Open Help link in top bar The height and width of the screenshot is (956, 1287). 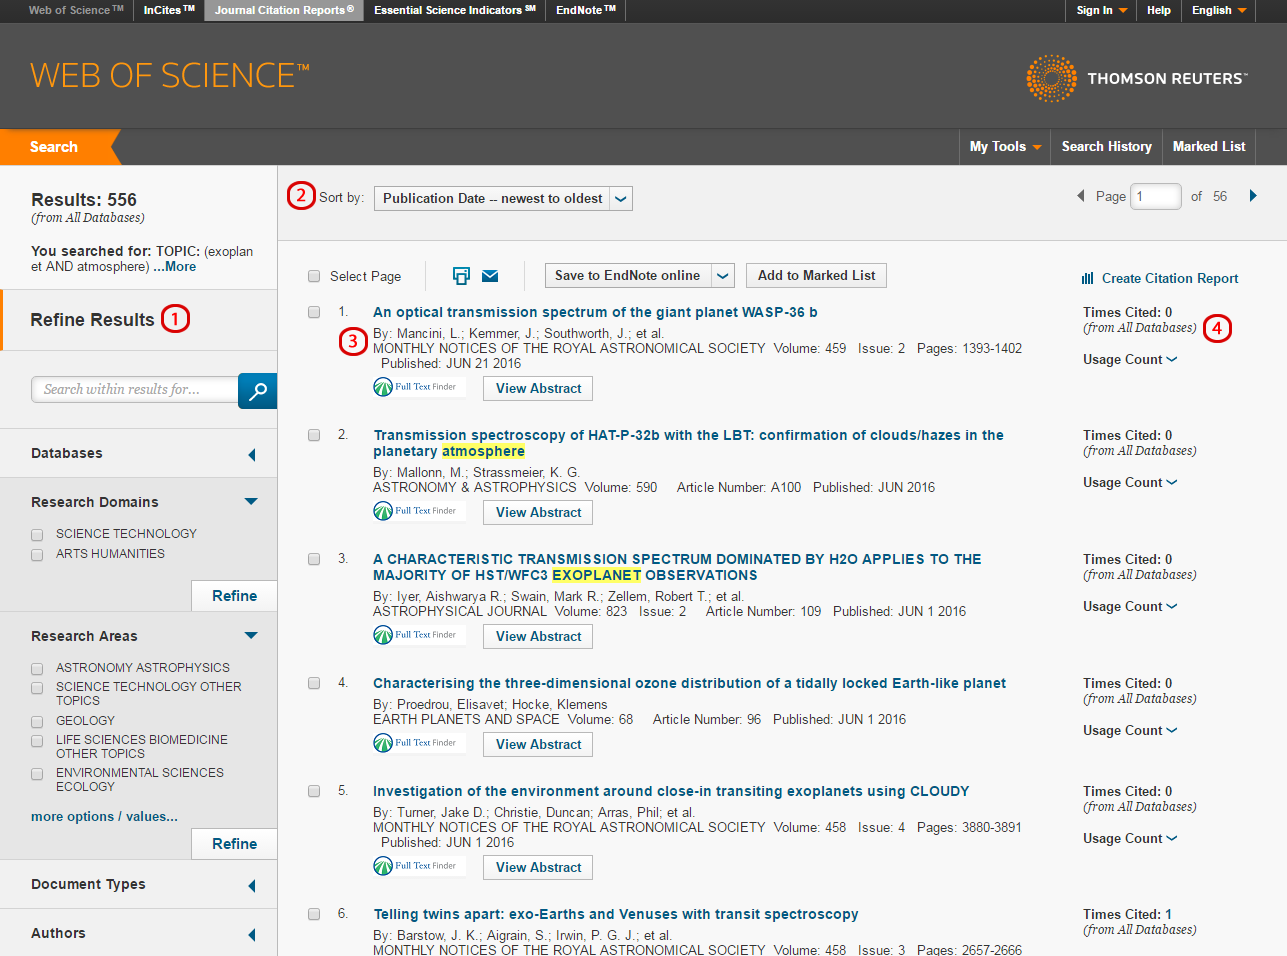tap(1159, 10)
